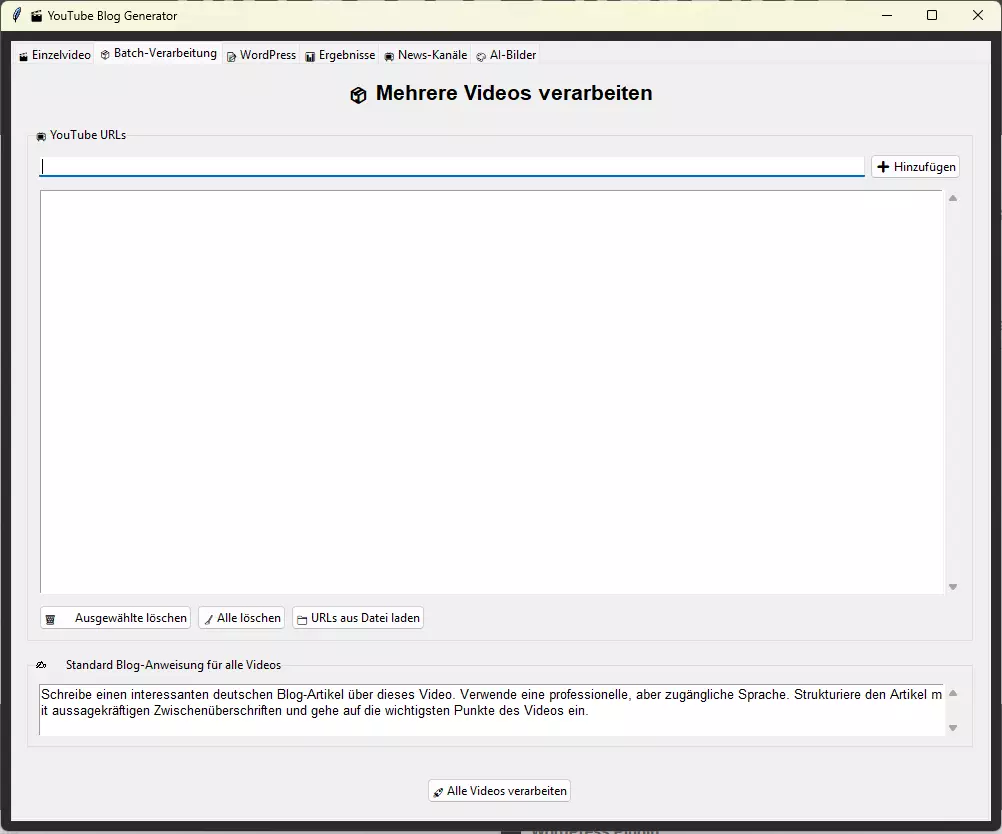
Task: Open the News-Kanäle tab
Action: pyautogui.click(x=426, y=55)
